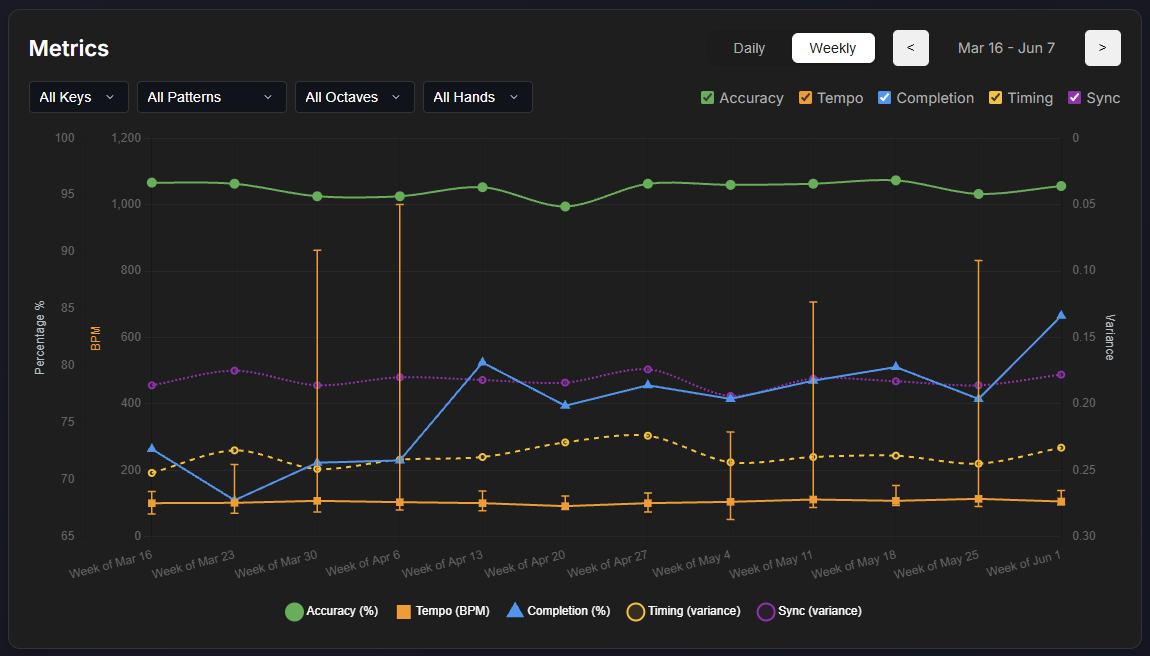The width and height of the screenshot is (1150, 656).
Task: Toggle the Sync checkbox off
Action: pos(1074,98)
